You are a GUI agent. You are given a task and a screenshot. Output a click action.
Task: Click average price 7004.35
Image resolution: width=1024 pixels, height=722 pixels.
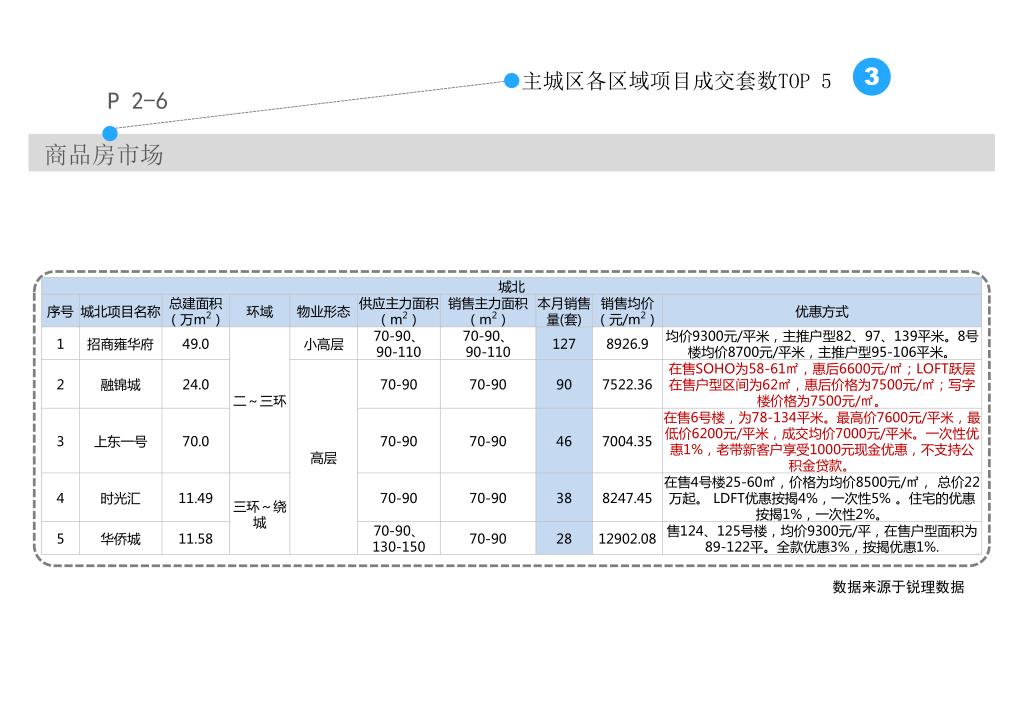(x=627, y=441)
